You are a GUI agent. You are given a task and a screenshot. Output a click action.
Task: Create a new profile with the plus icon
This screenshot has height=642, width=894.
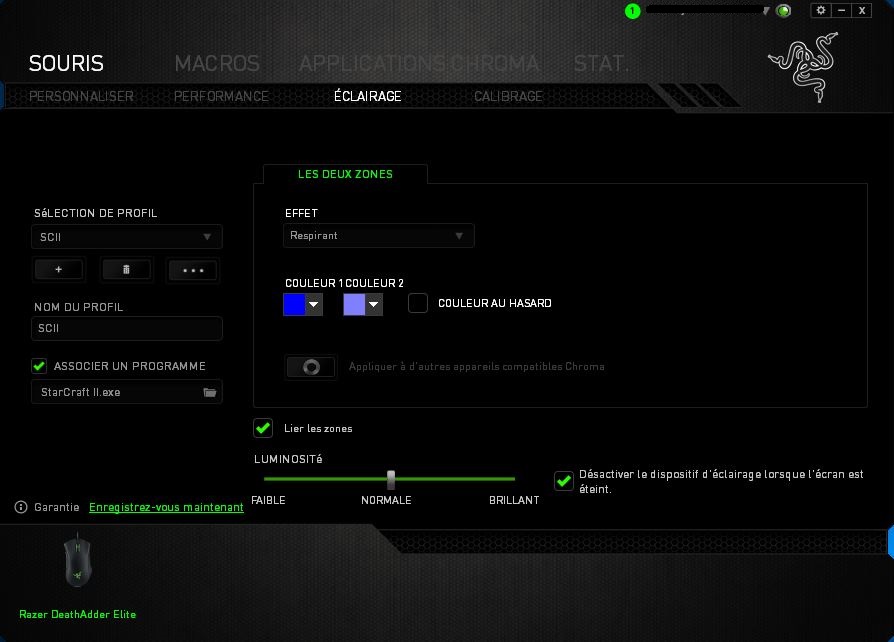[58, 269]
